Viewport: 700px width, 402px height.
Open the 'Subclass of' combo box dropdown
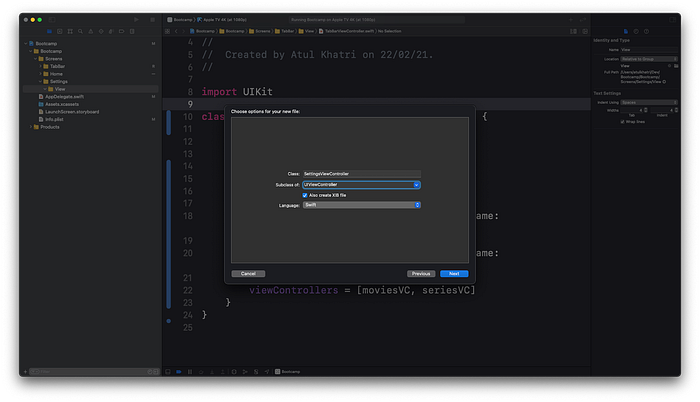point(416,184)
